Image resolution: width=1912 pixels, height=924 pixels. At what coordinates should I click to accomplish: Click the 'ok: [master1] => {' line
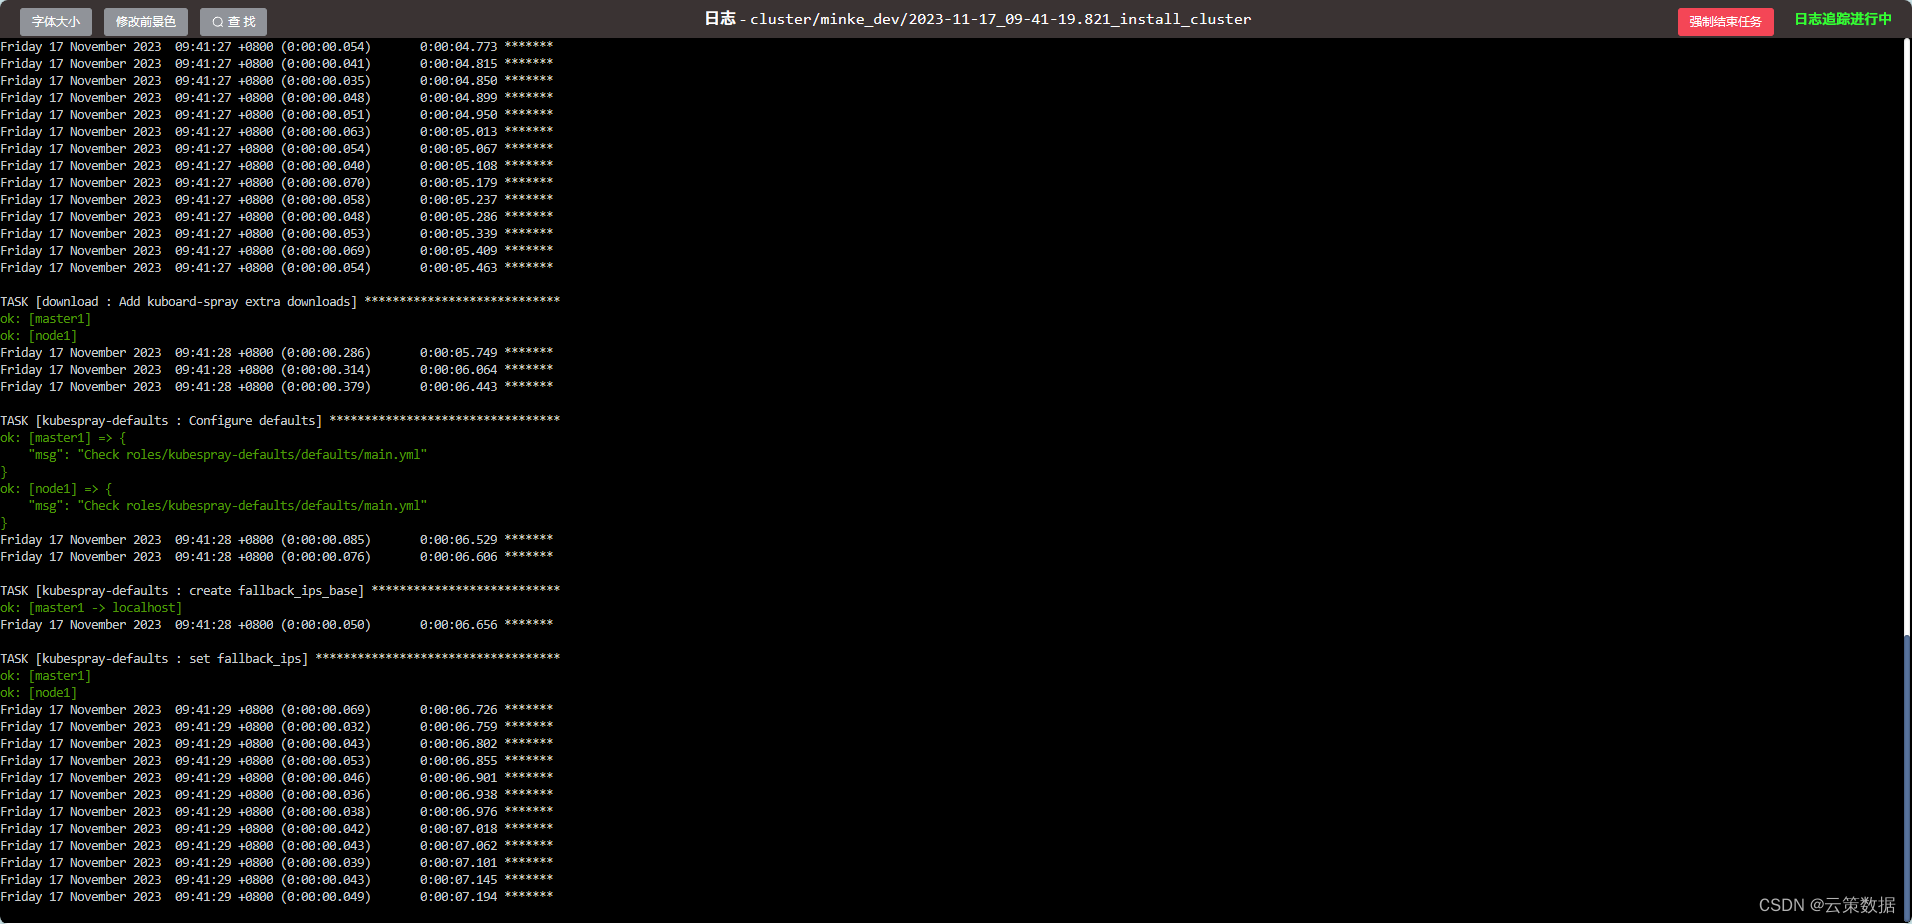coord(63,437)
